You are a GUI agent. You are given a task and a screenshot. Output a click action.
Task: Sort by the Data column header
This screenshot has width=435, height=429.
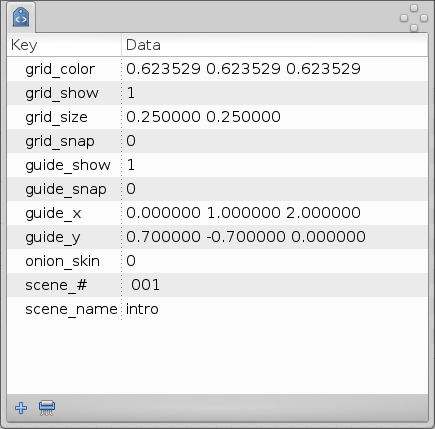pyautogui.click(x=275, y=45)
